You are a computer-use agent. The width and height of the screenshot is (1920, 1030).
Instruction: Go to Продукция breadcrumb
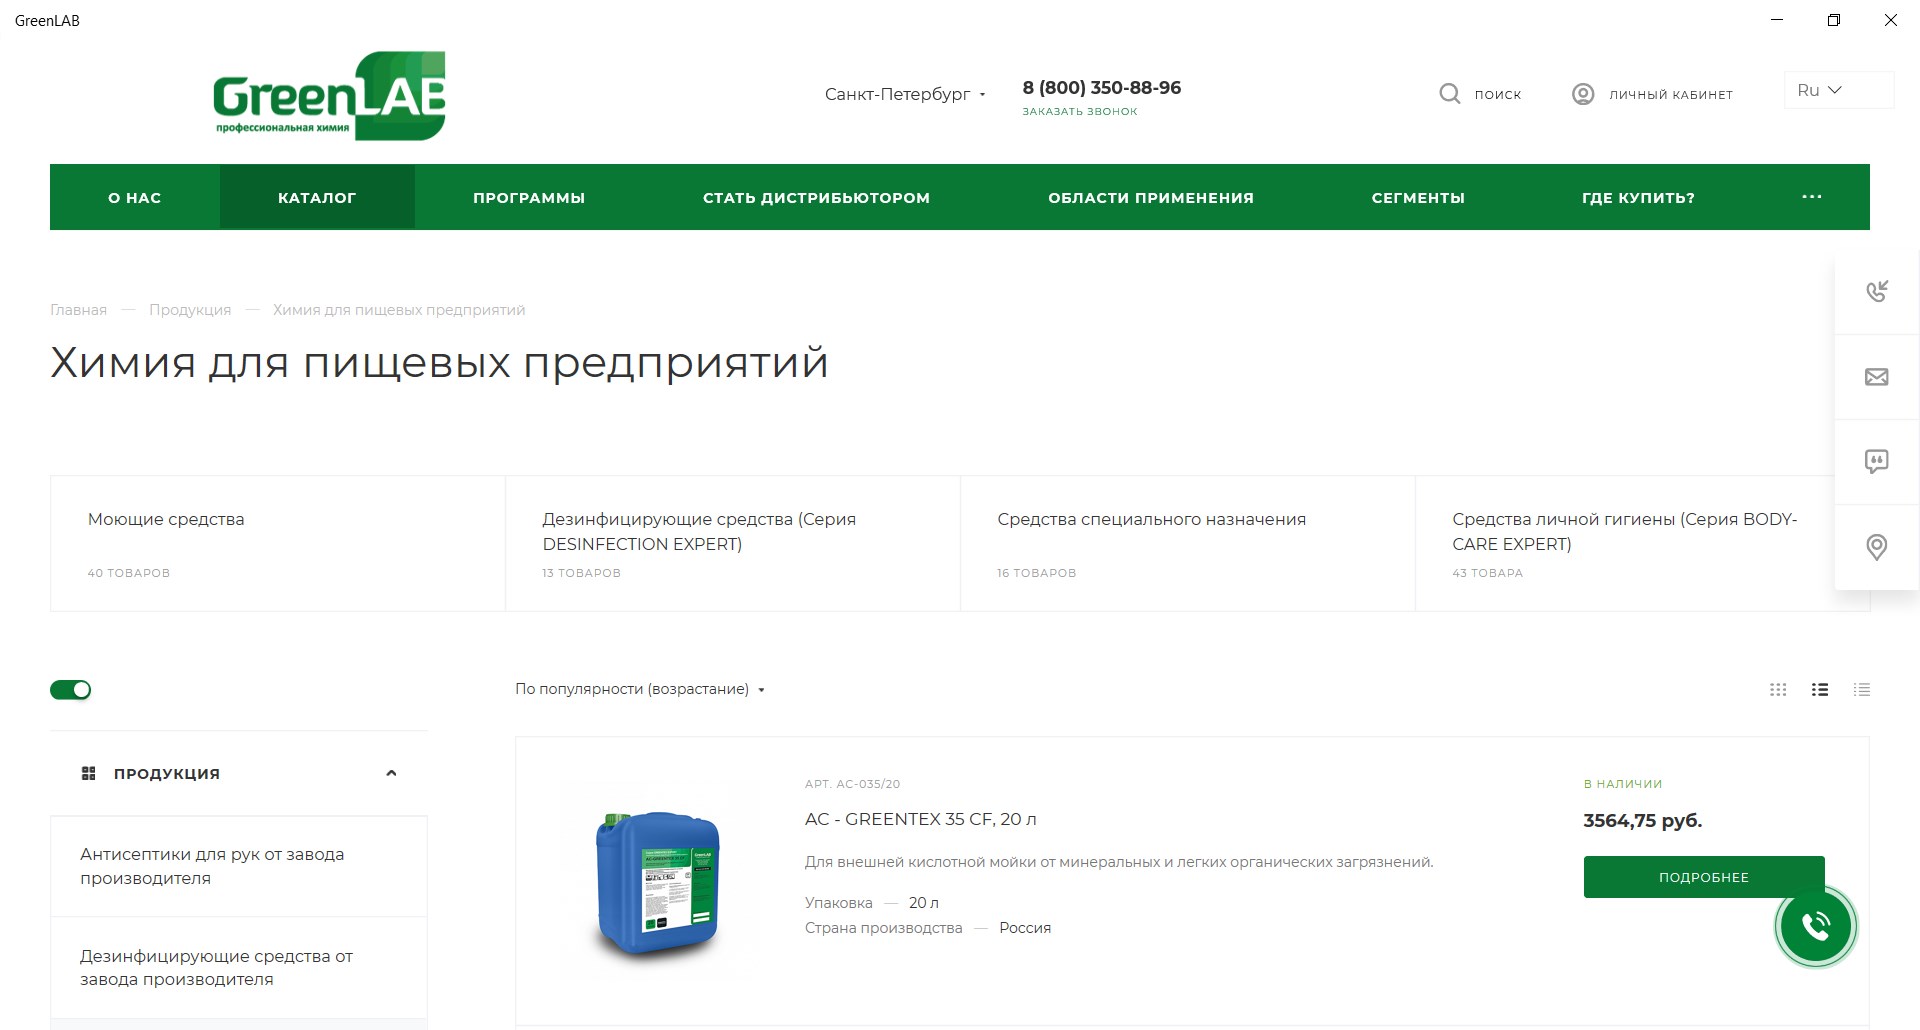[190, 310]
